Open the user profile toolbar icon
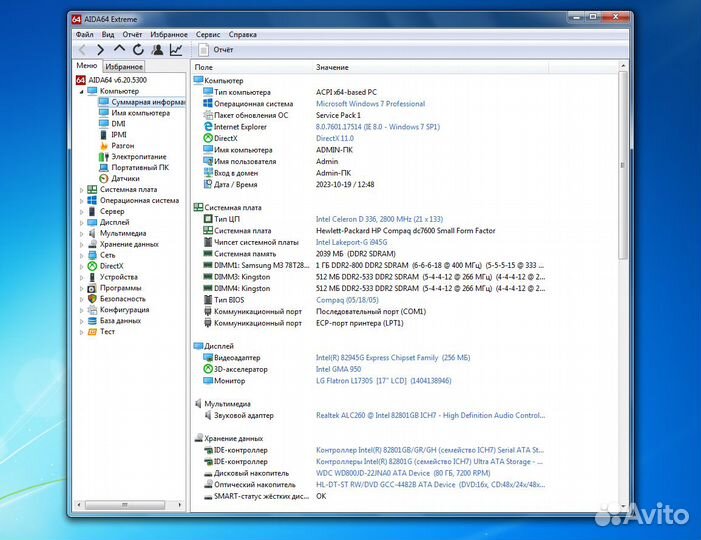Image resolution: width=701 pixels, height=540 pixels. 157,50
